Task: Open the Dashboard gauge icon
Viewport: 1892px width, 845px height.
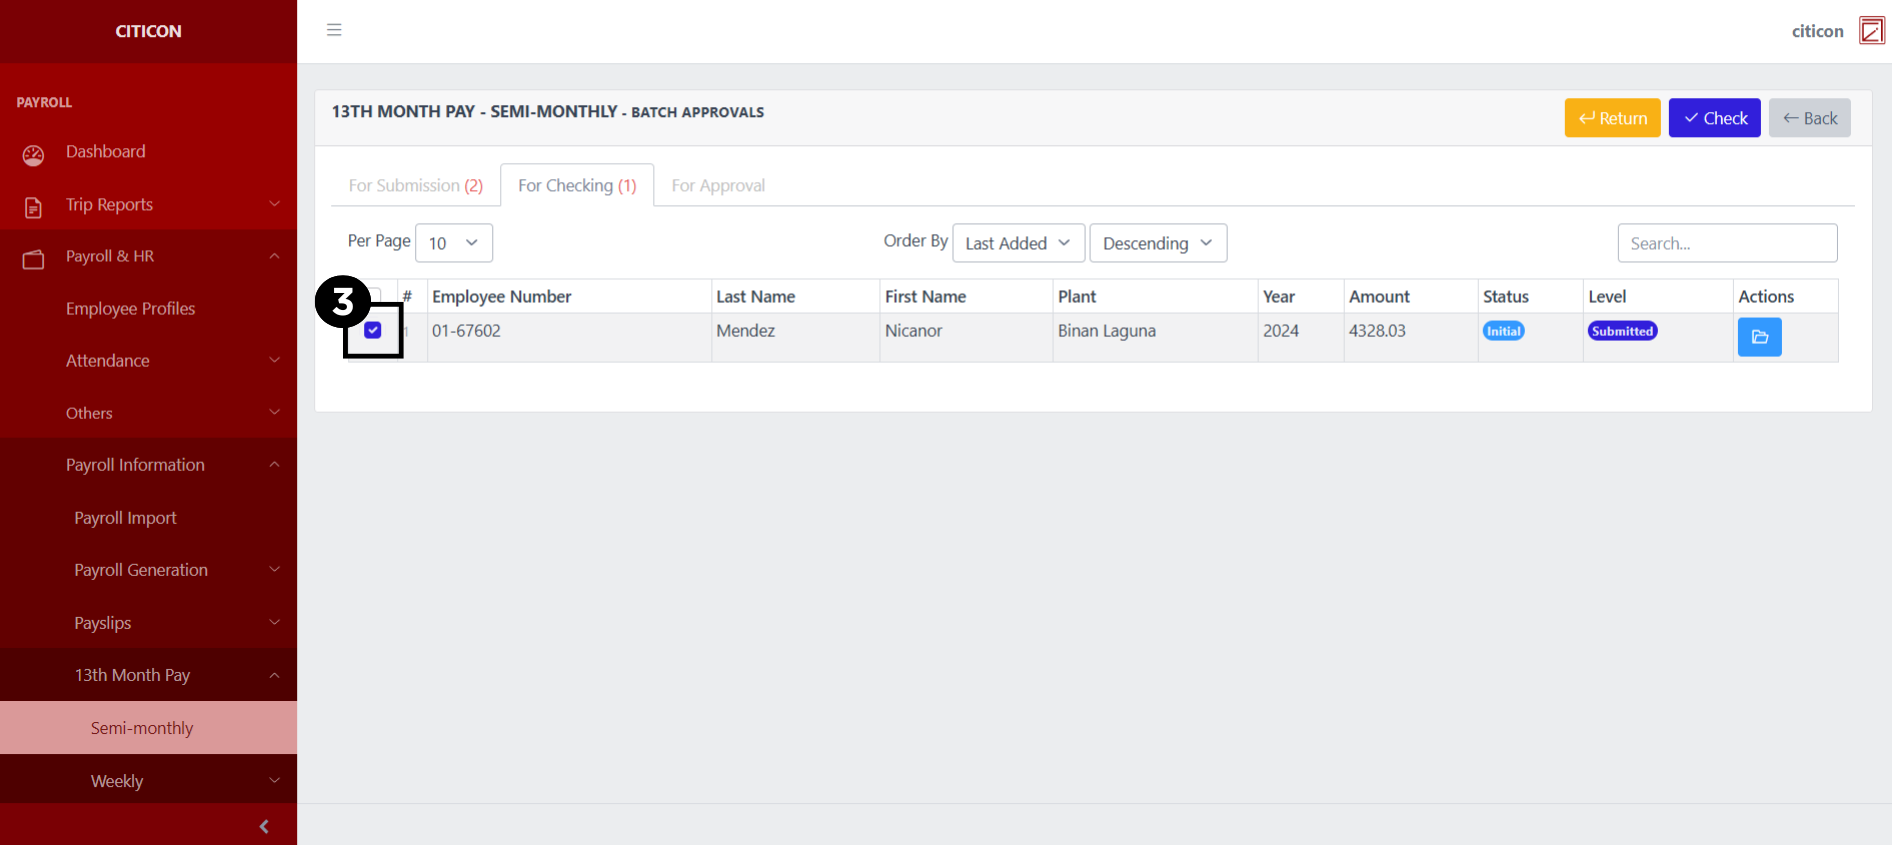Action: (33, 155)
